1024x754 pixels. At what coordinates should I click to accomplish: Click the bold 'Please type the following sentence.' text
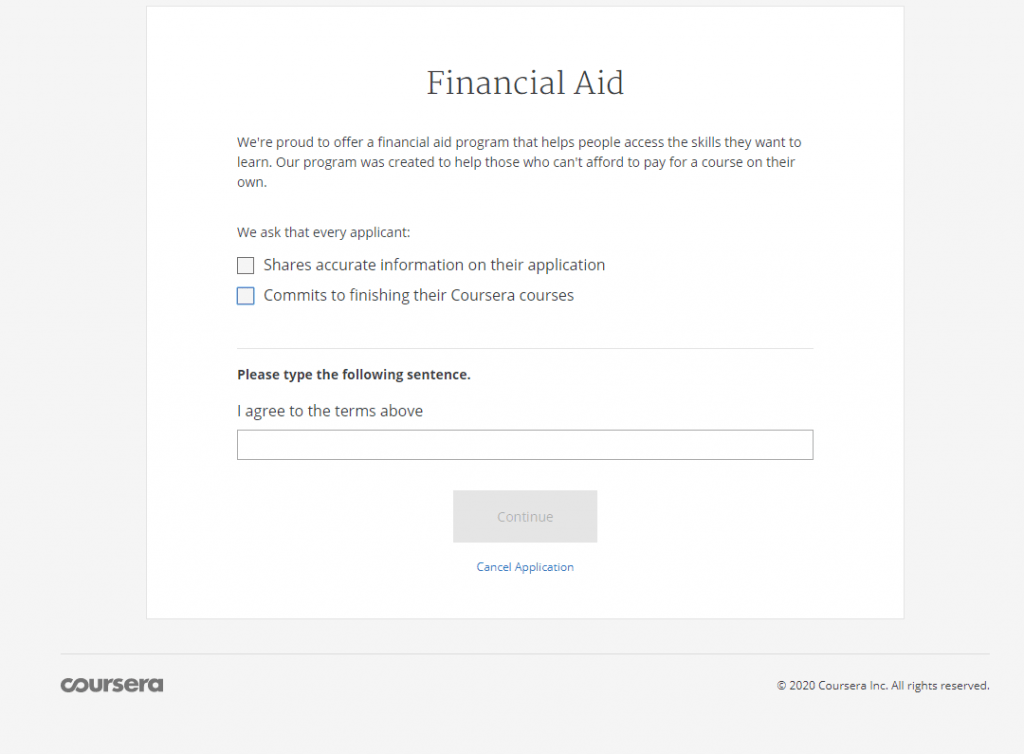click(353, 375)
